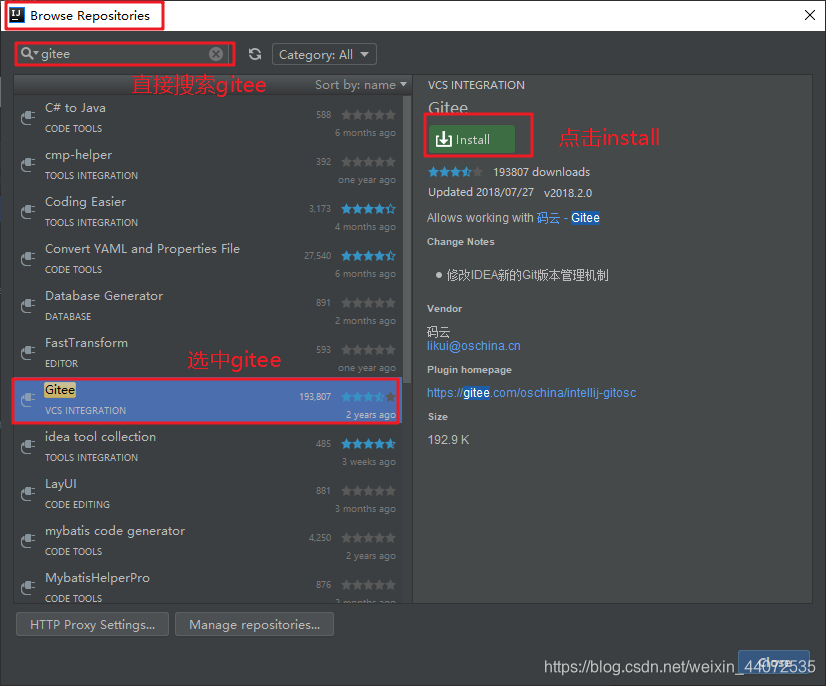Click the plug icon beside MybatisHelperPro

[x=28, y=587]
